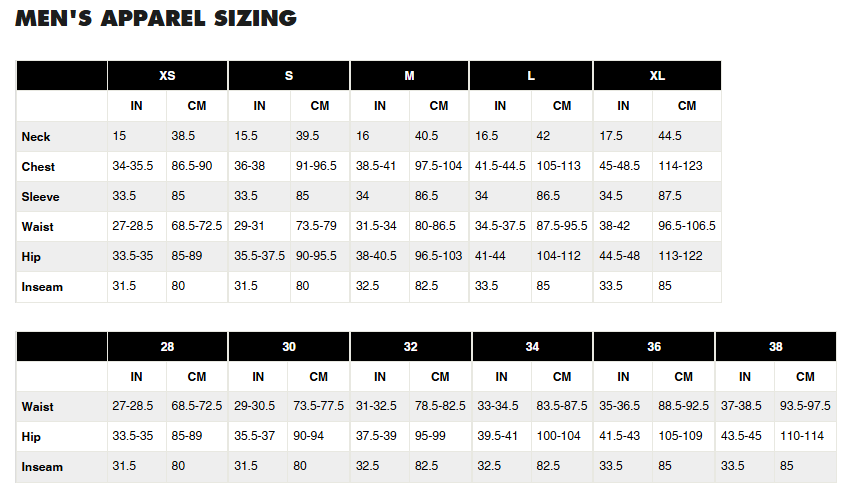Click the Men's Apparel Sizing heading

tap(155, 18)
